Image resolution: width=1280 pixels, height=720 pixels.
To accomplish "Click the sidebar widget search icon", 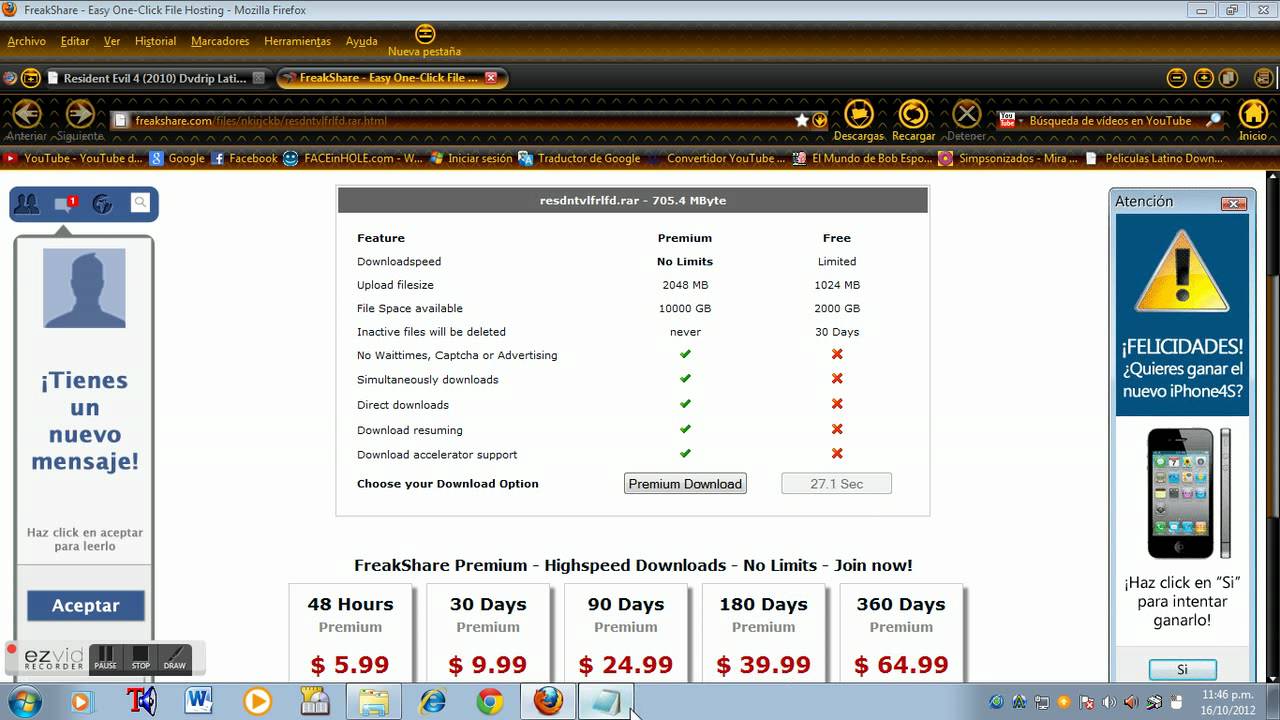I will (x=140, y=203).
